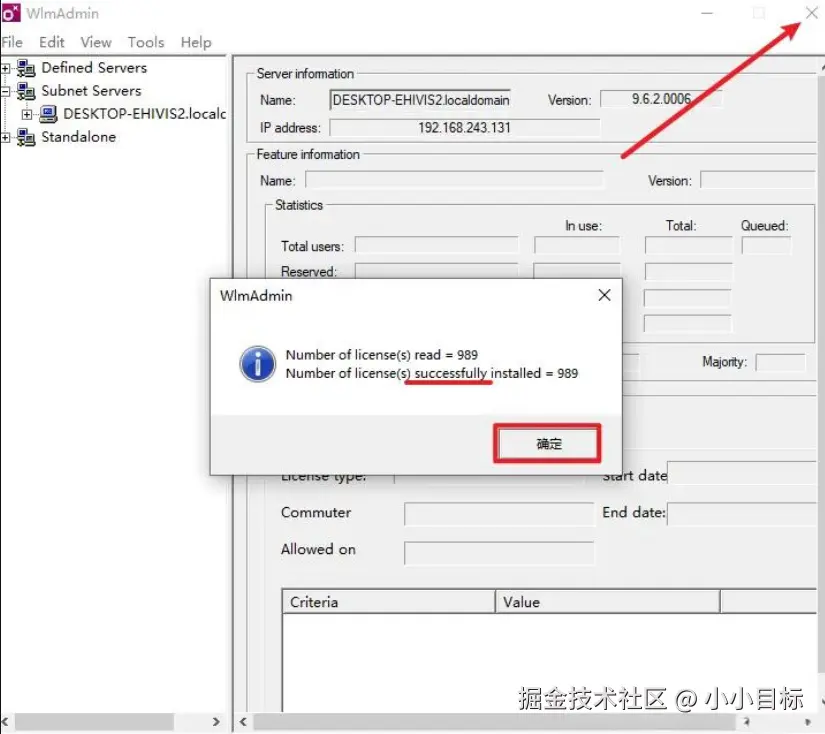Open the View menu
This screenshot has width=825, height=734.
click(96, 42)
